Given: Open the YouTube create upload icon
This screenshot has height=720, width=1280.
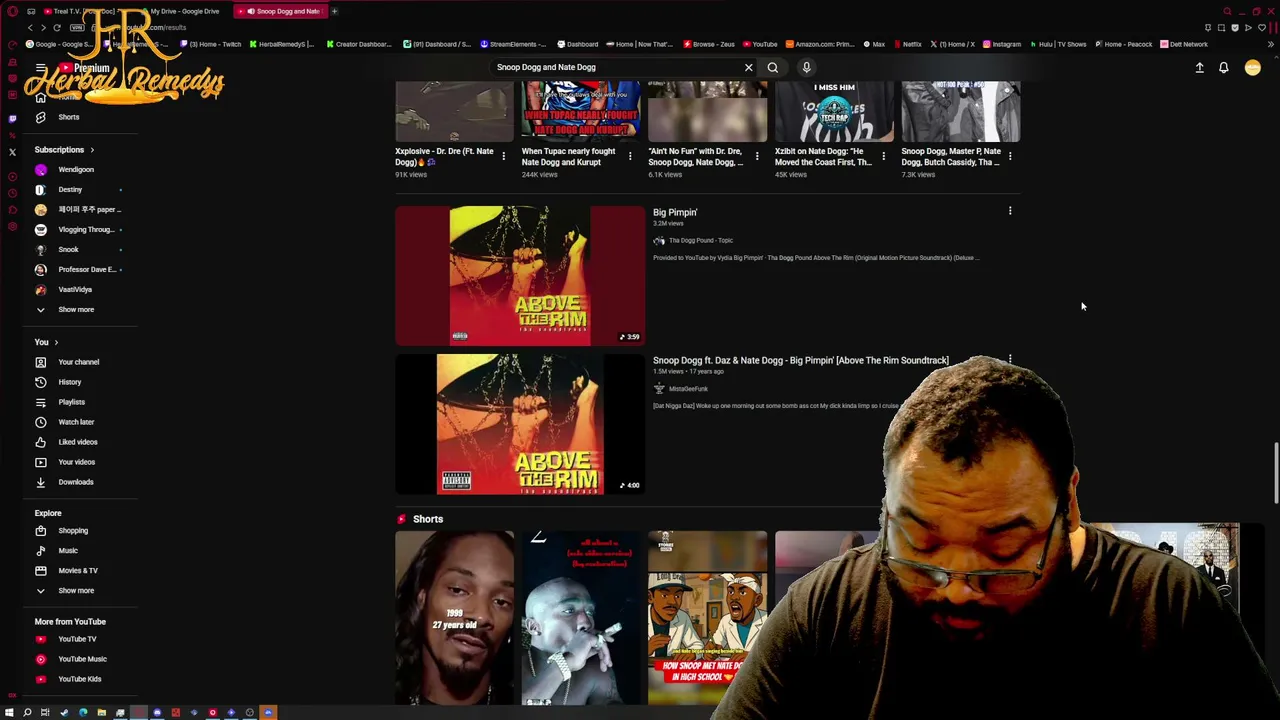Looking at the screenshot, I should click(1199, 67).
